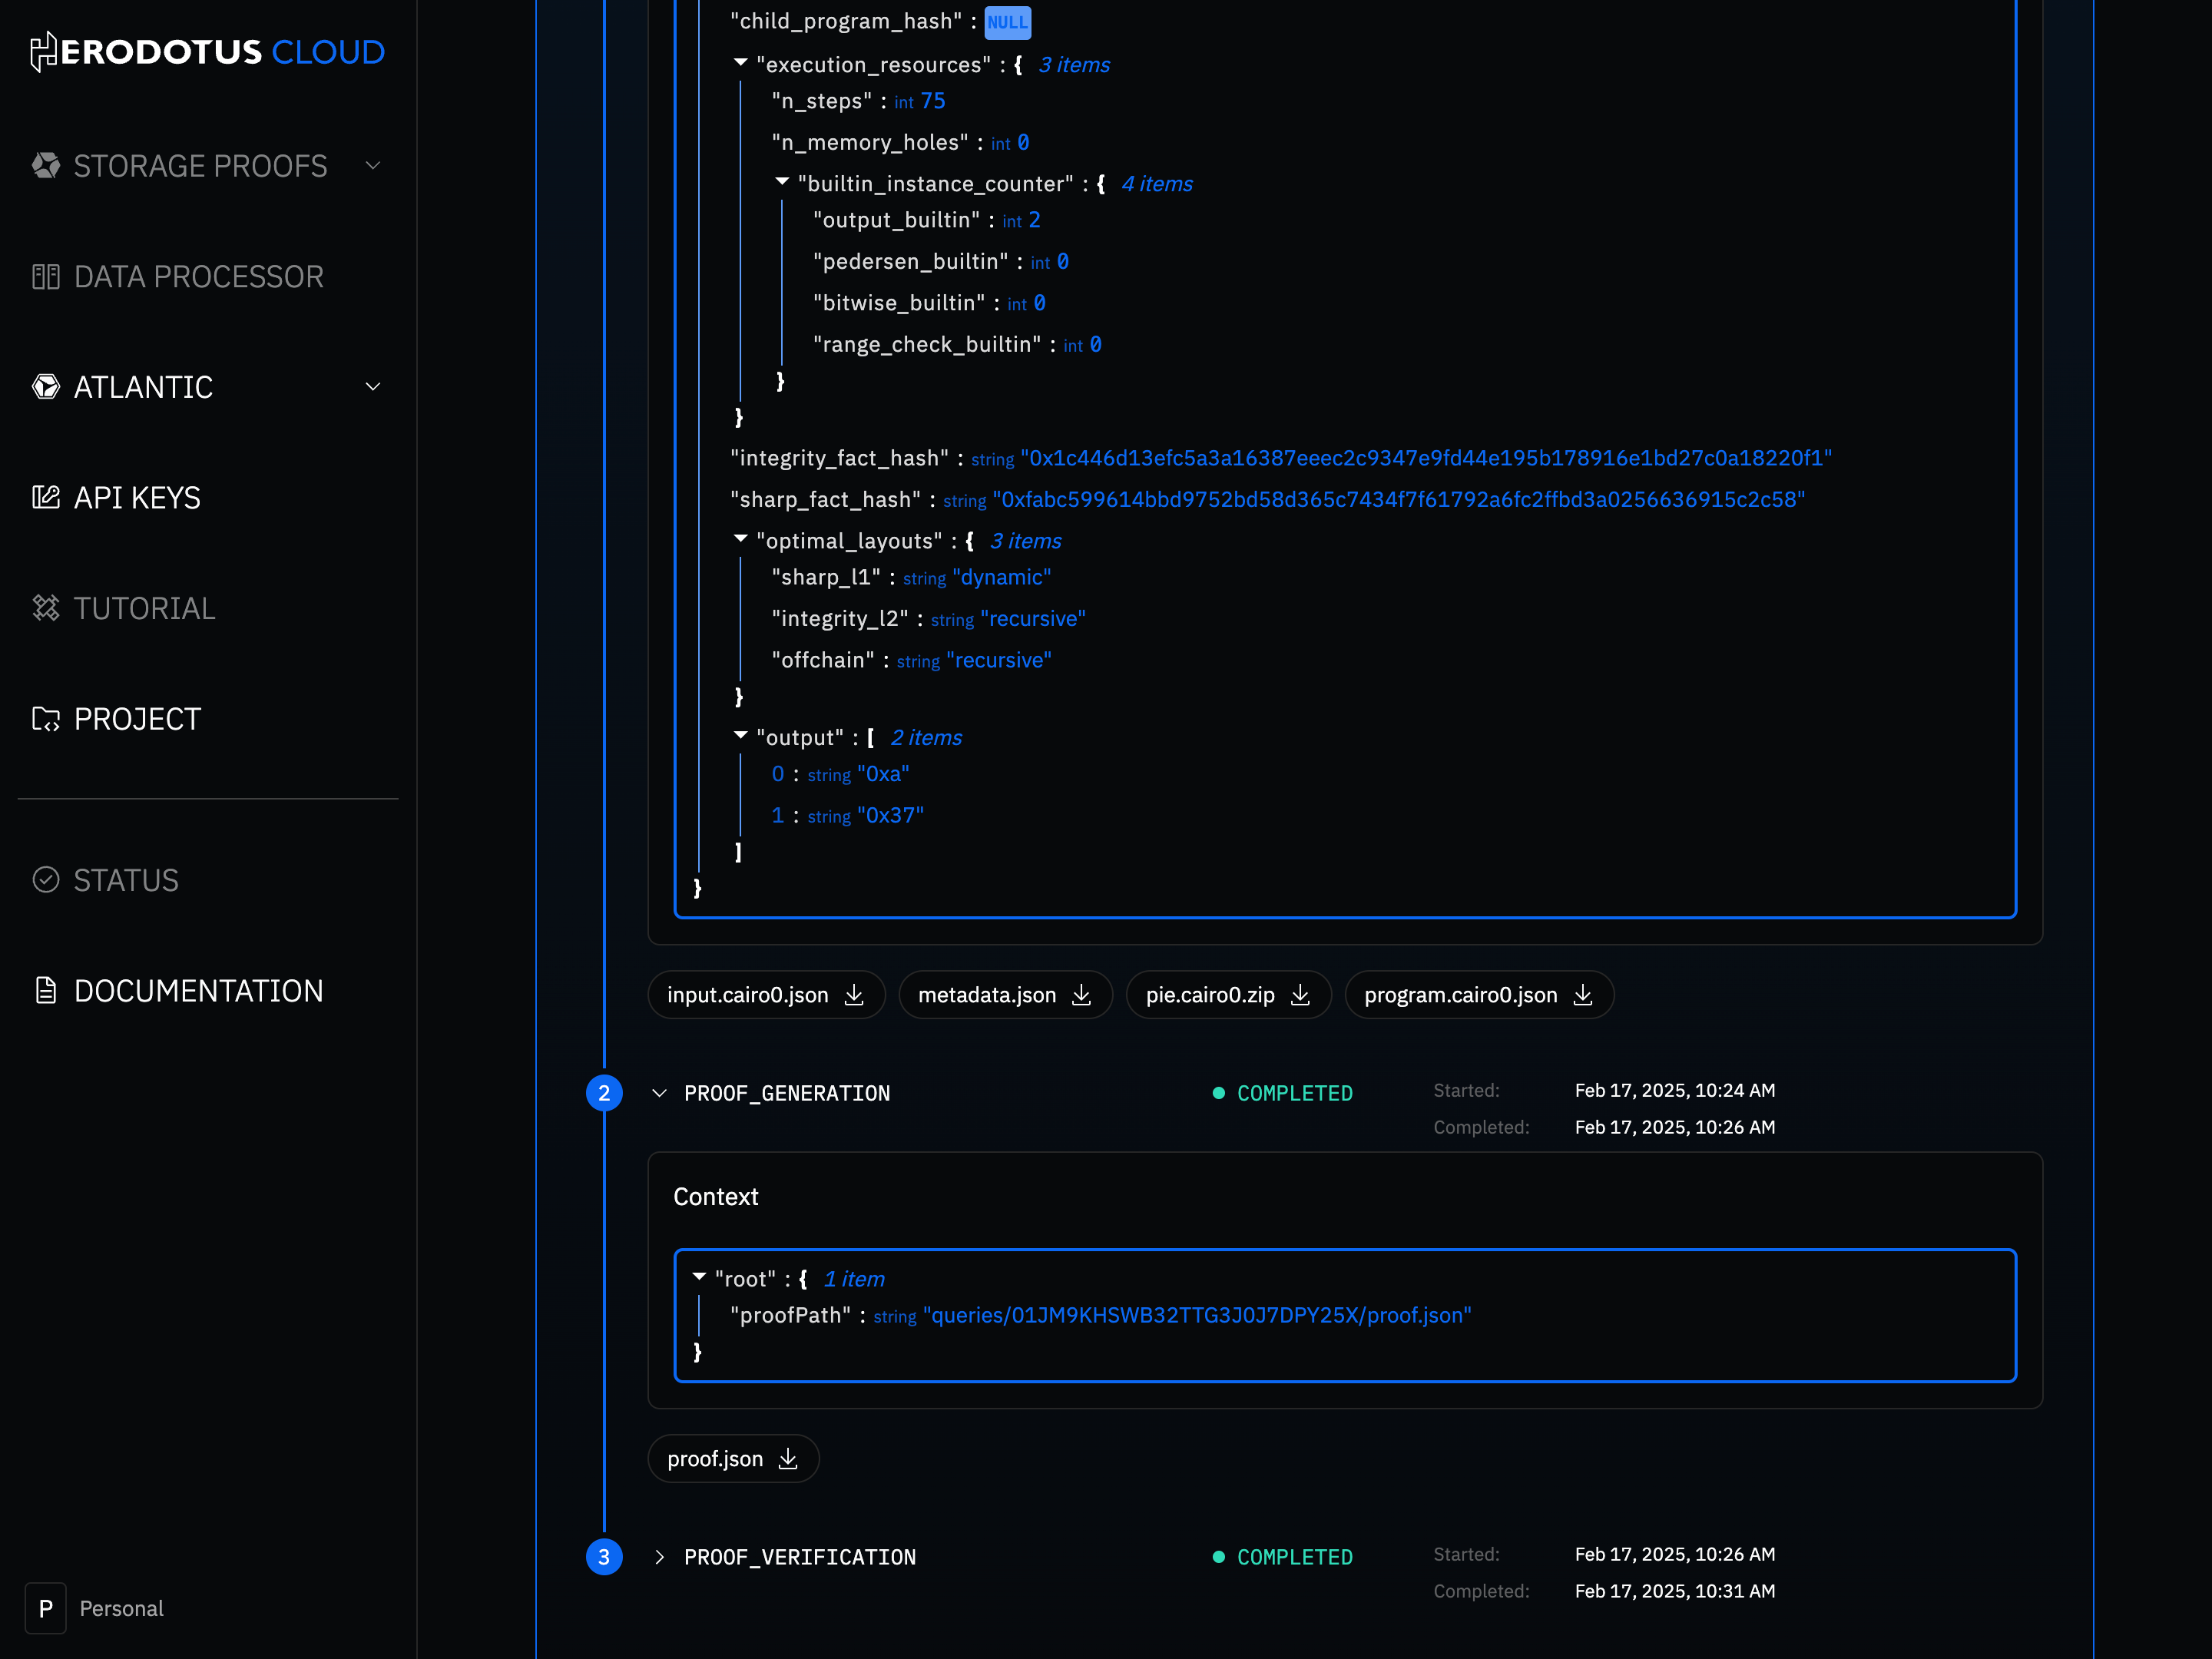Expand the PROOF_VERIFICATION step chevron
This screenshot has height=1659, width=2212.
(x=659, y=1557)
